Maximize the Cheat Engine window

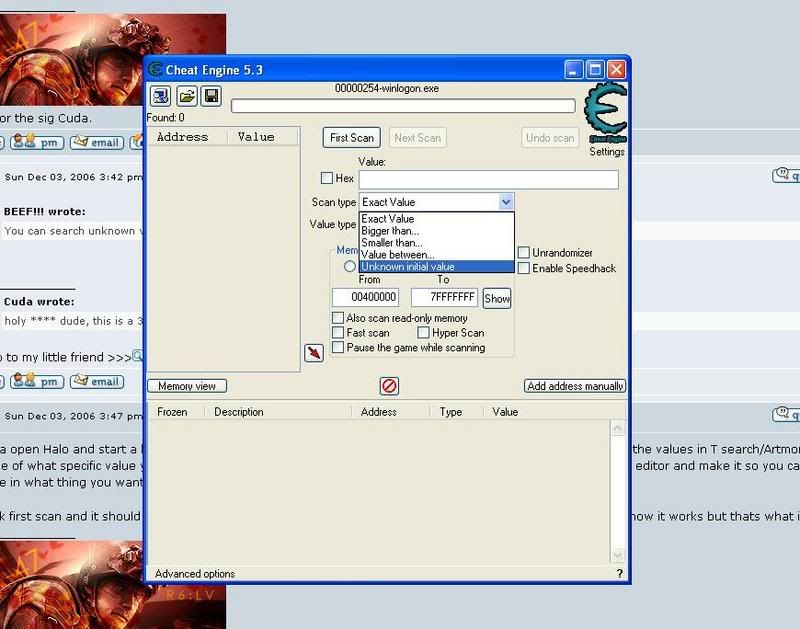(595, 69)
